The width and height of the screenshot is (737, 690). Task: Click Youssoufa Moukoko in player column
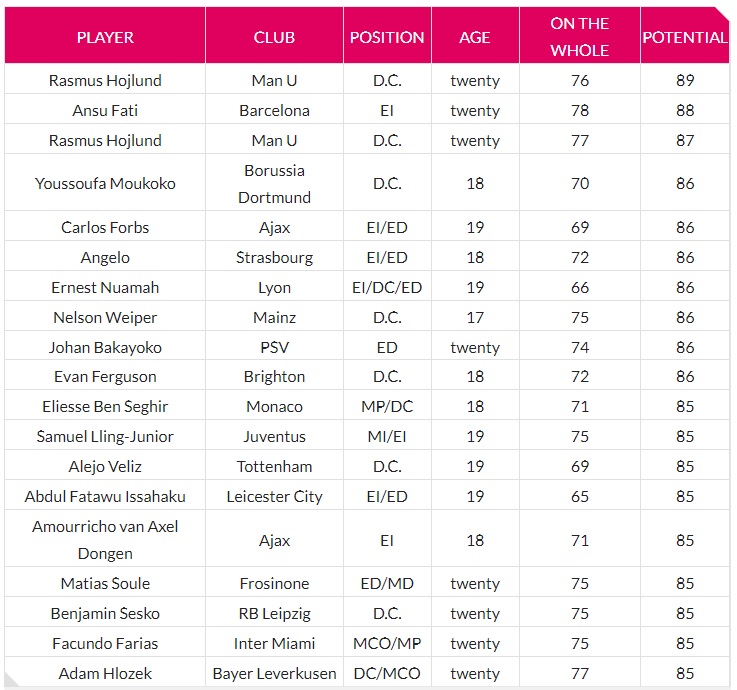pos(105,183)
